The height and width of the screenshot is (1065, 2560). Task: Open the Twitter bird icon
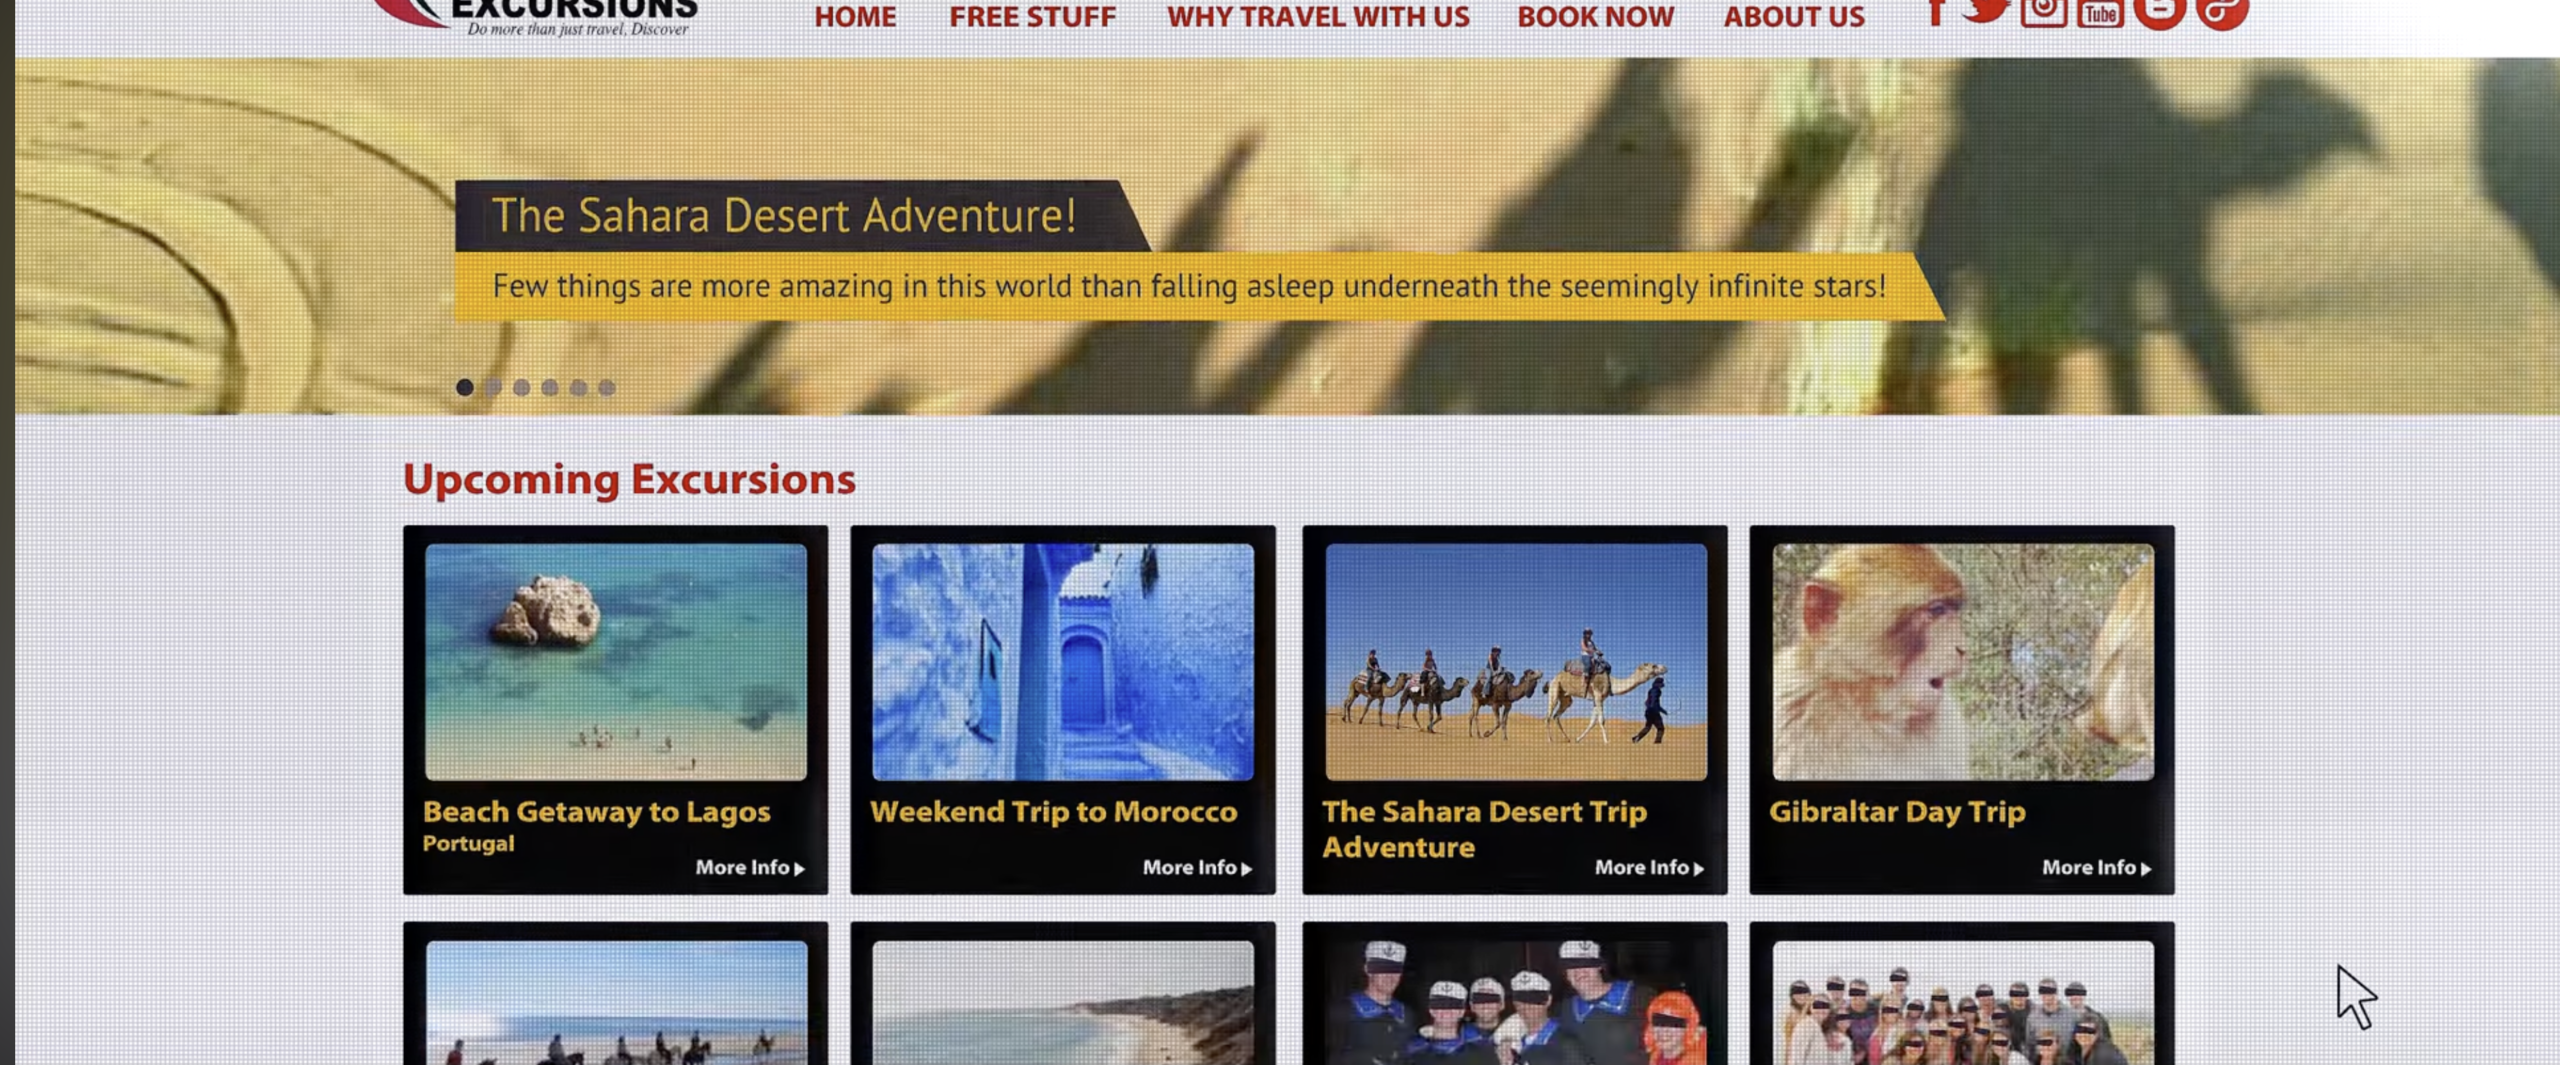pos(1986,10)
